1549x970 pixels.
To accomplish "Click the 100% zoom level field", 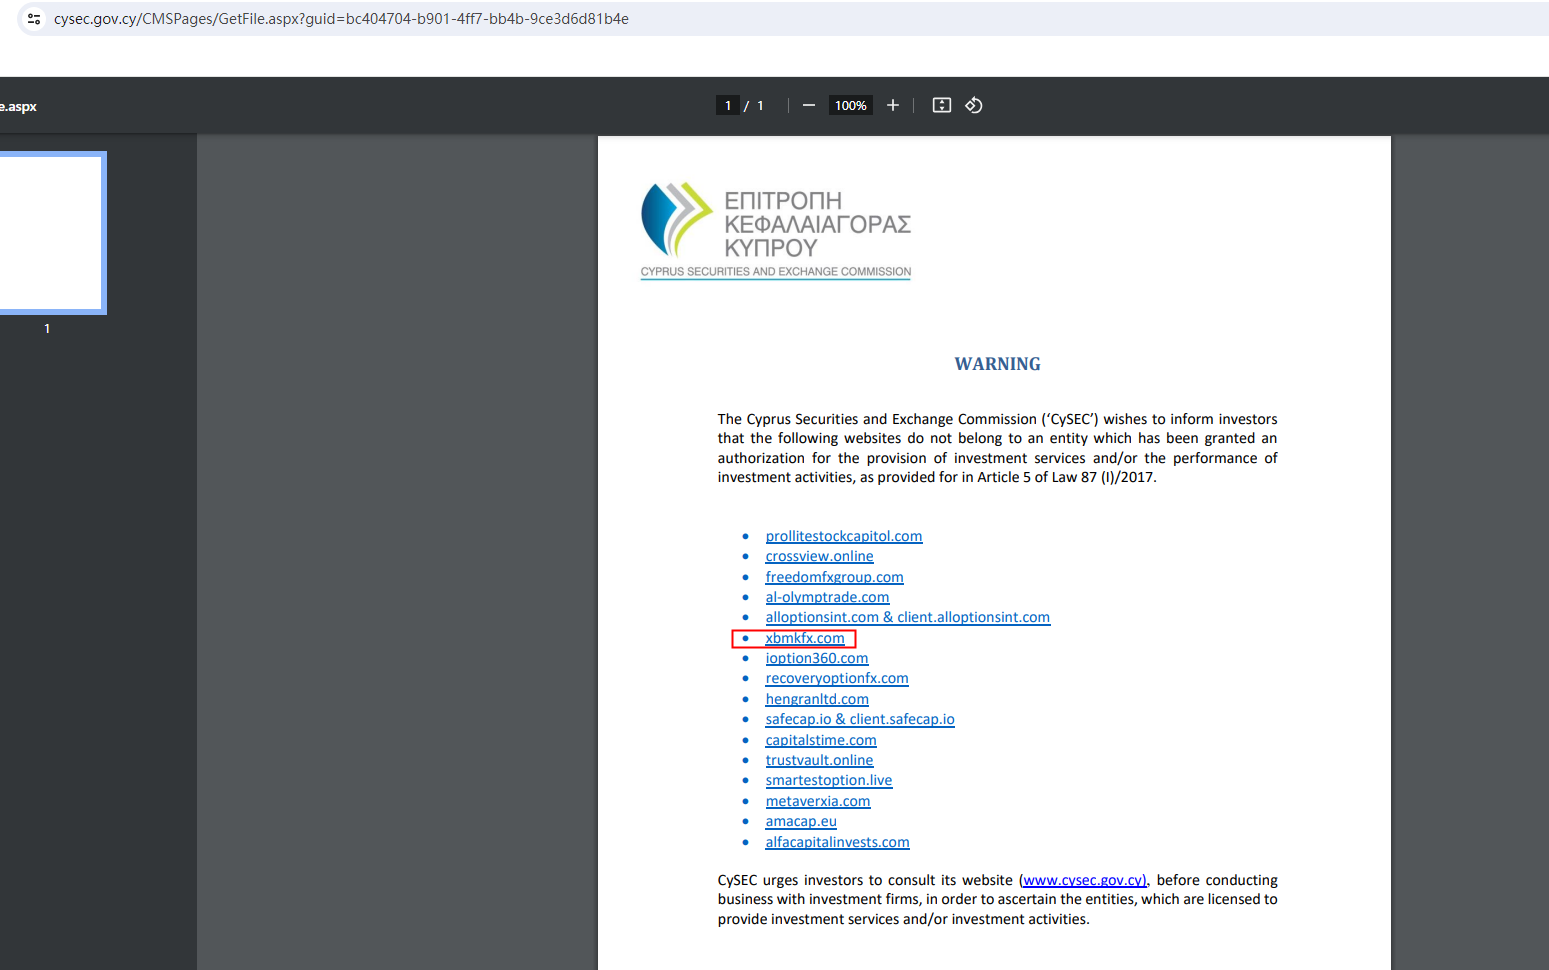I will click(x=851, y=105).
